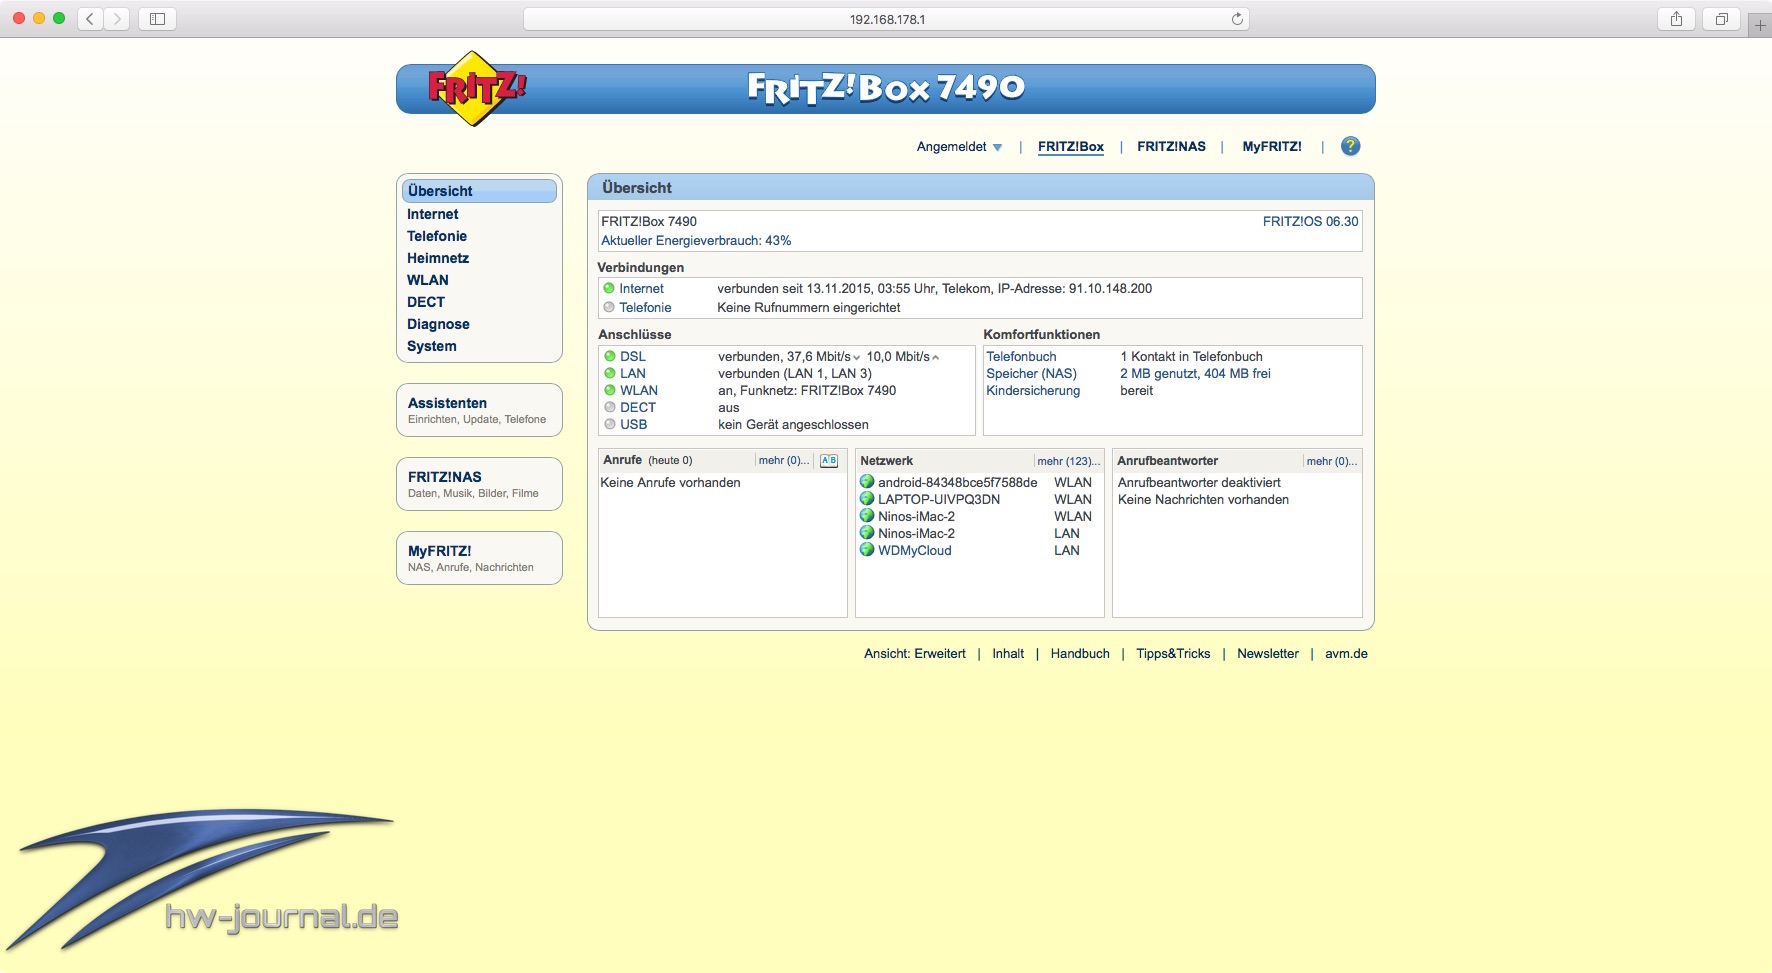The width and height of the screenshot is (1772, 973).
Task: Open the FRITZ!NAS box in sidebar
Action: [479, 484]
